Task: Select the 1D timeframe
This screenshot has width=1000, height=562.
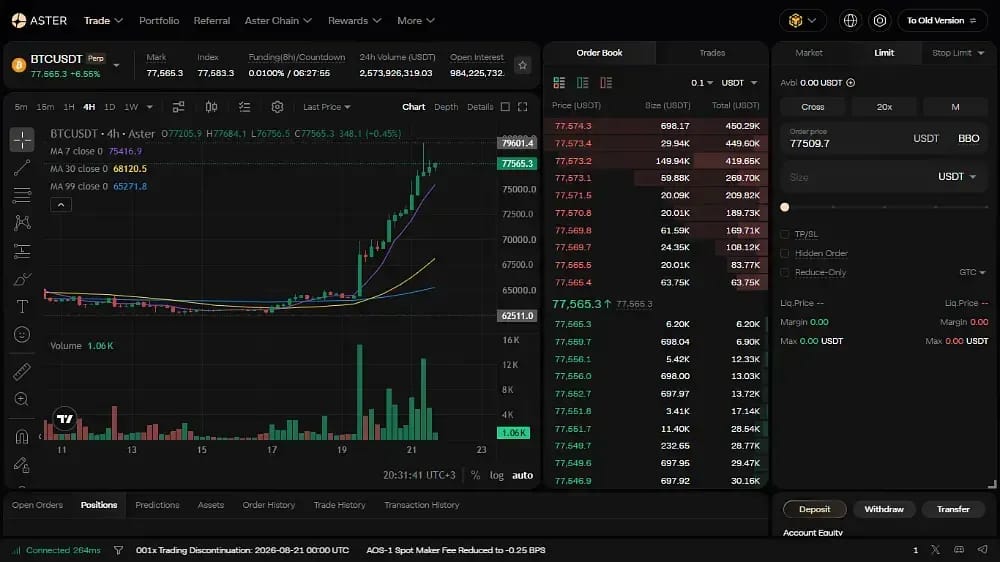Action: point(110,107)
